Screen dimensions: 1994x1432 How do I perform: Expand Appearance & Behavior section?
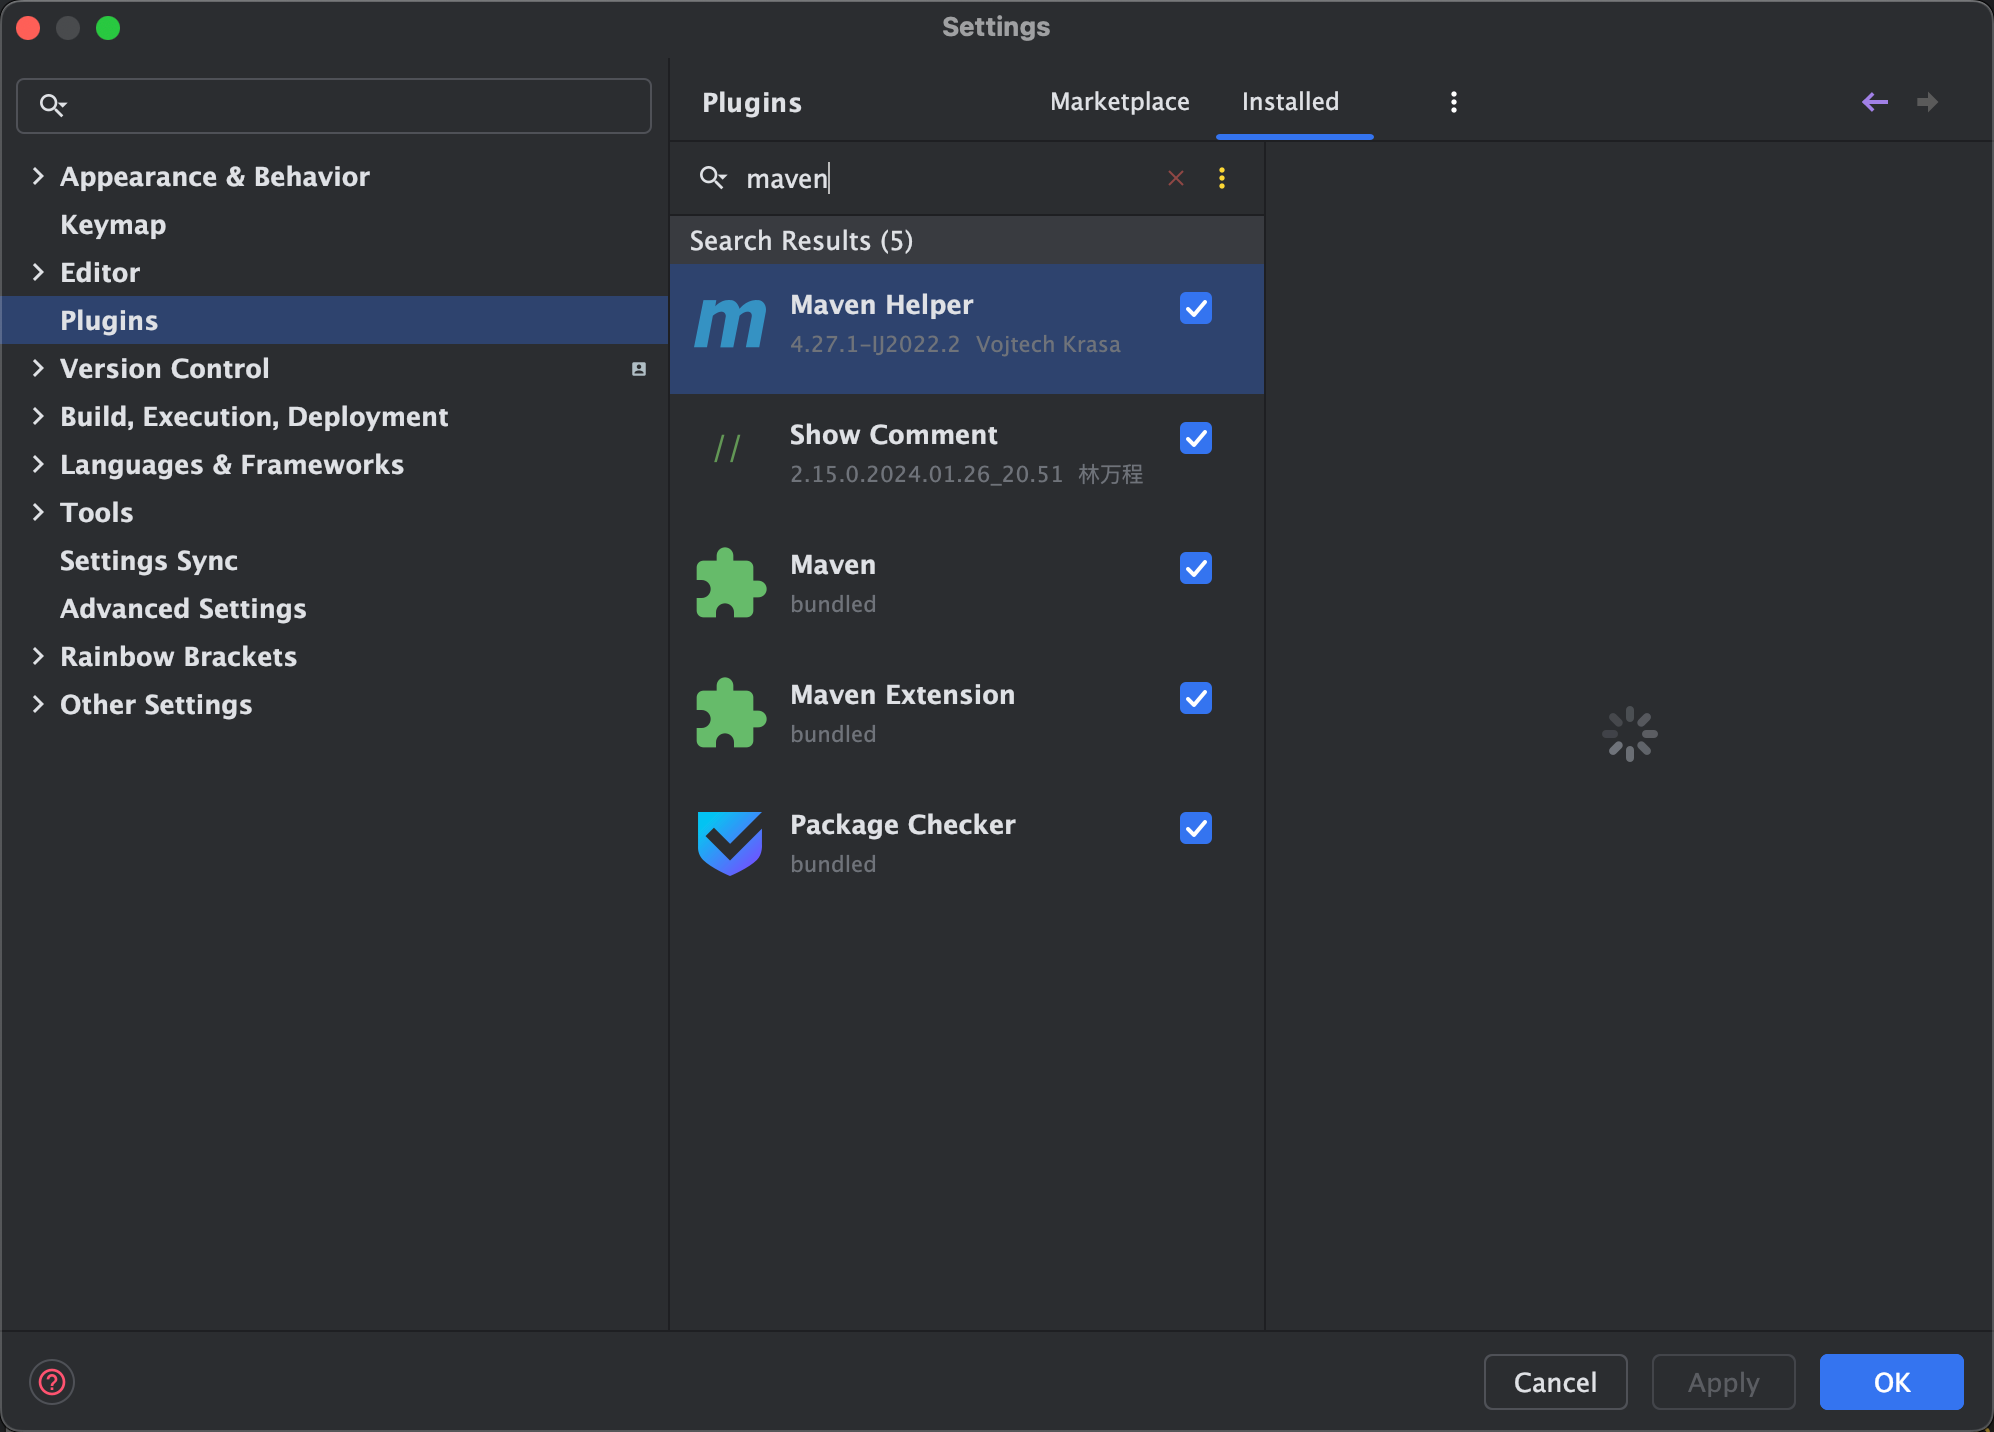tap(38, 177)
